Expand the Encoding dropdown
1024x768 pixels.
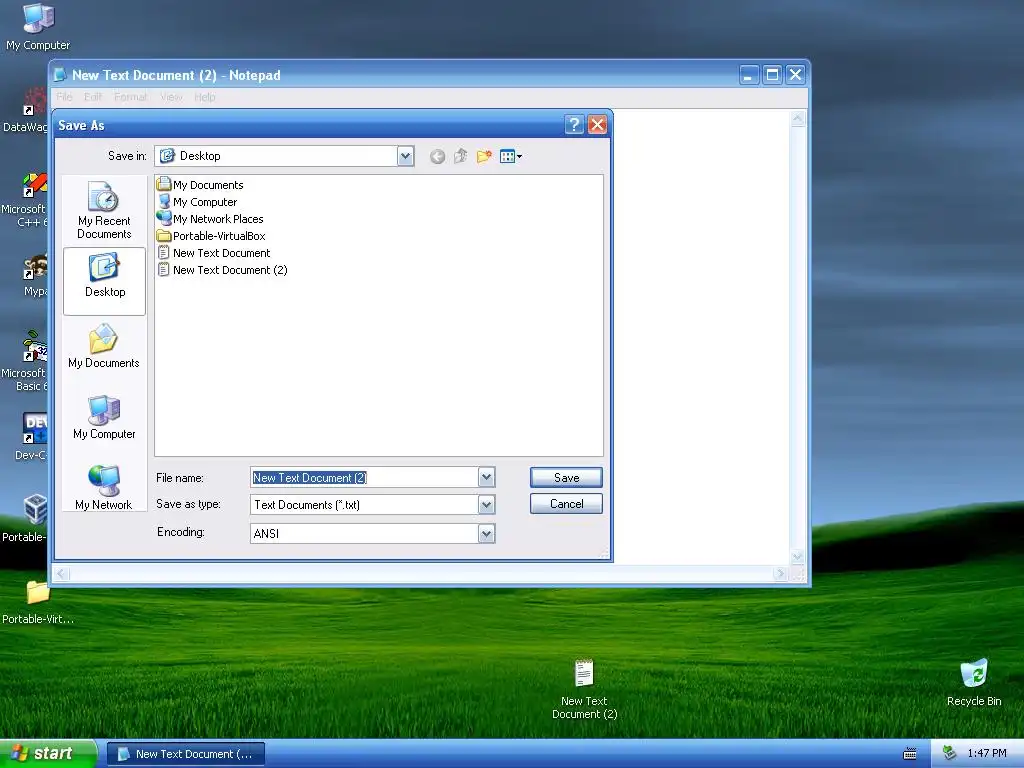pyautogui.click(x=486, y=534)
